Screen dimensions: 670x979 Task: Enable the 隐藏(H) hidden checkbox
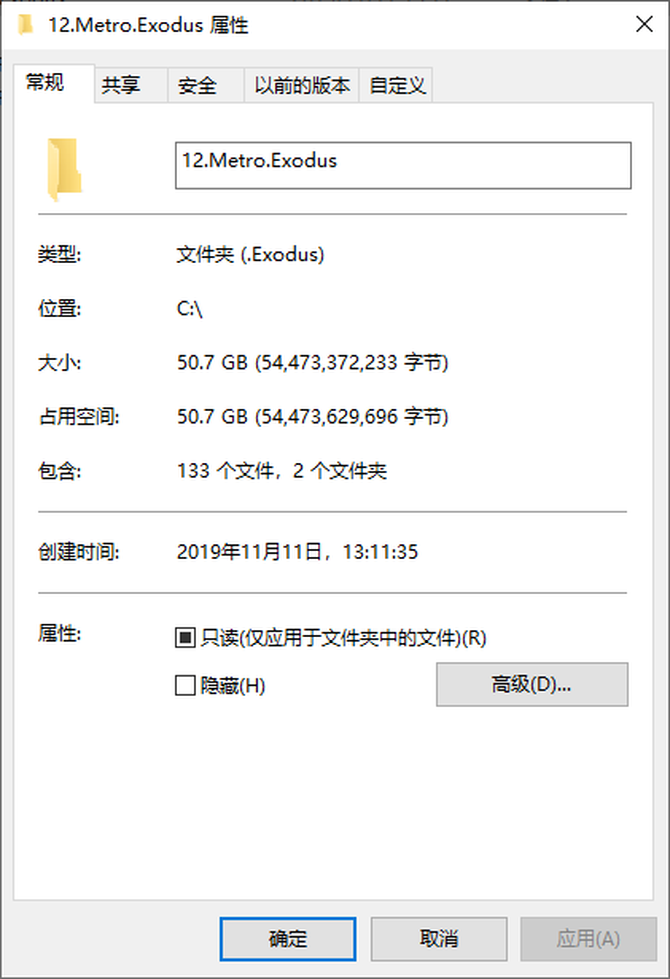[x=185, y=686]
